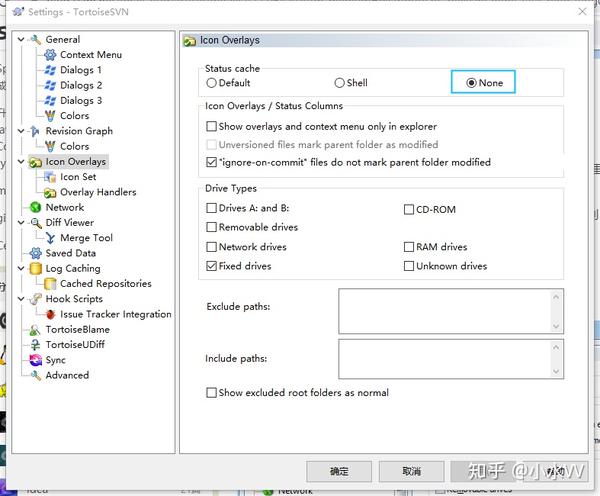Image resolution: width=600 pixels, height=496 pixels.
Task: Click the Merge Tool icon
Action: click(x=50, y=238)
